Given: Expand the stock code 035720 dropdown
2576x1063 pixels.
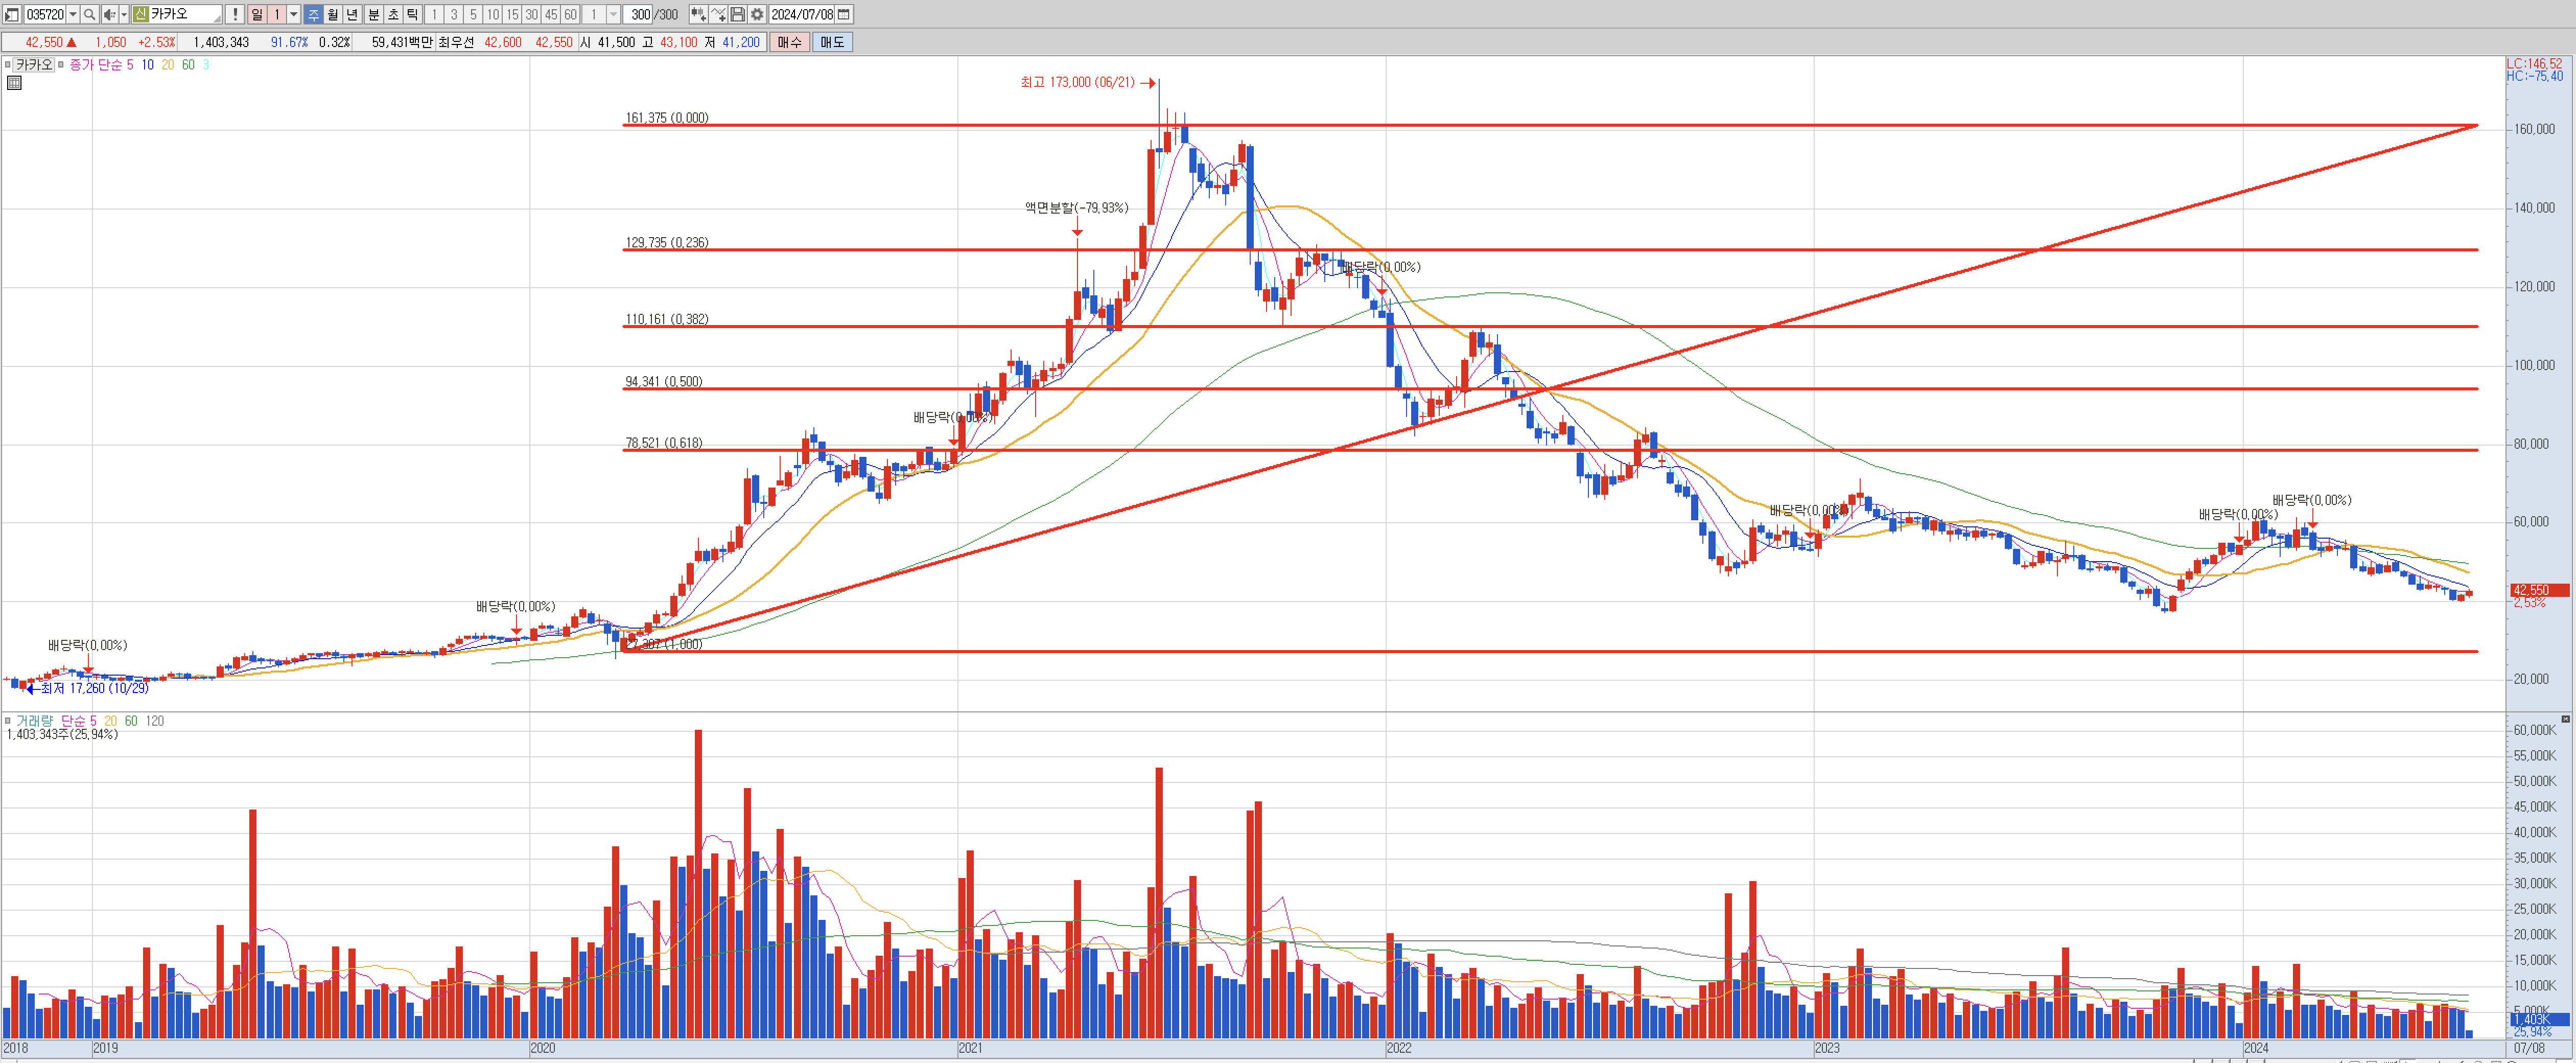Looking at the screenshot, I should (73, 14).
